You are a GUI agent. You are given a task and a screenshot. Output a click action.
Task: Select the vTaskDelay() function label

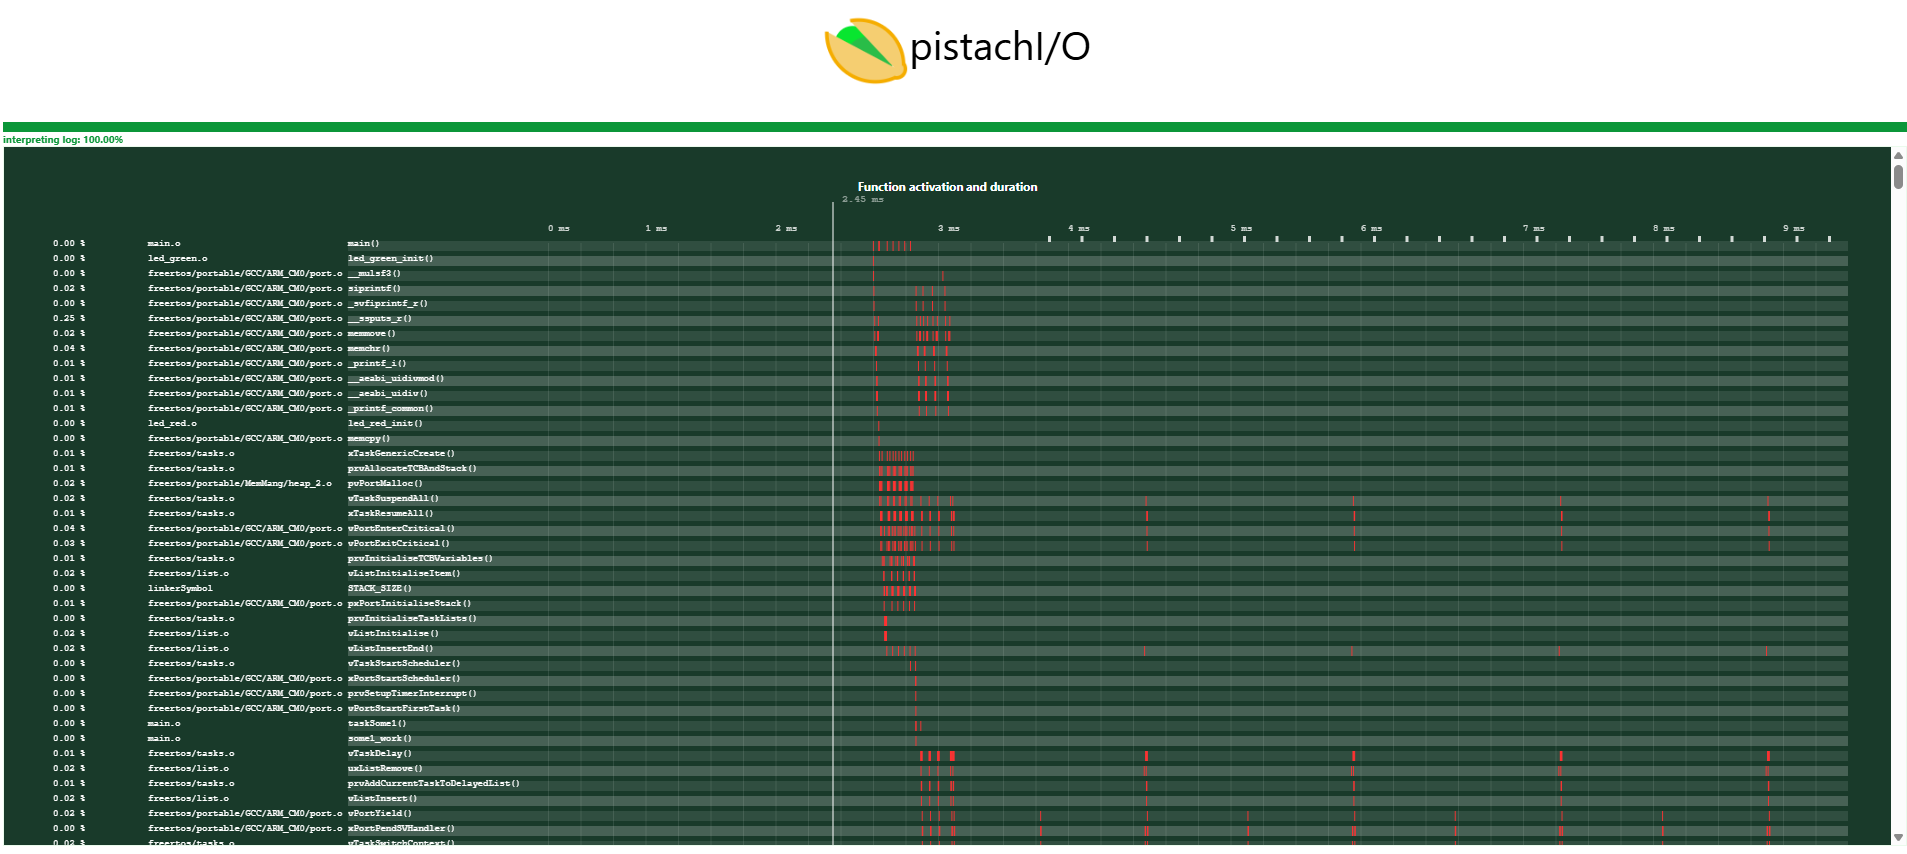coord(379,754)
